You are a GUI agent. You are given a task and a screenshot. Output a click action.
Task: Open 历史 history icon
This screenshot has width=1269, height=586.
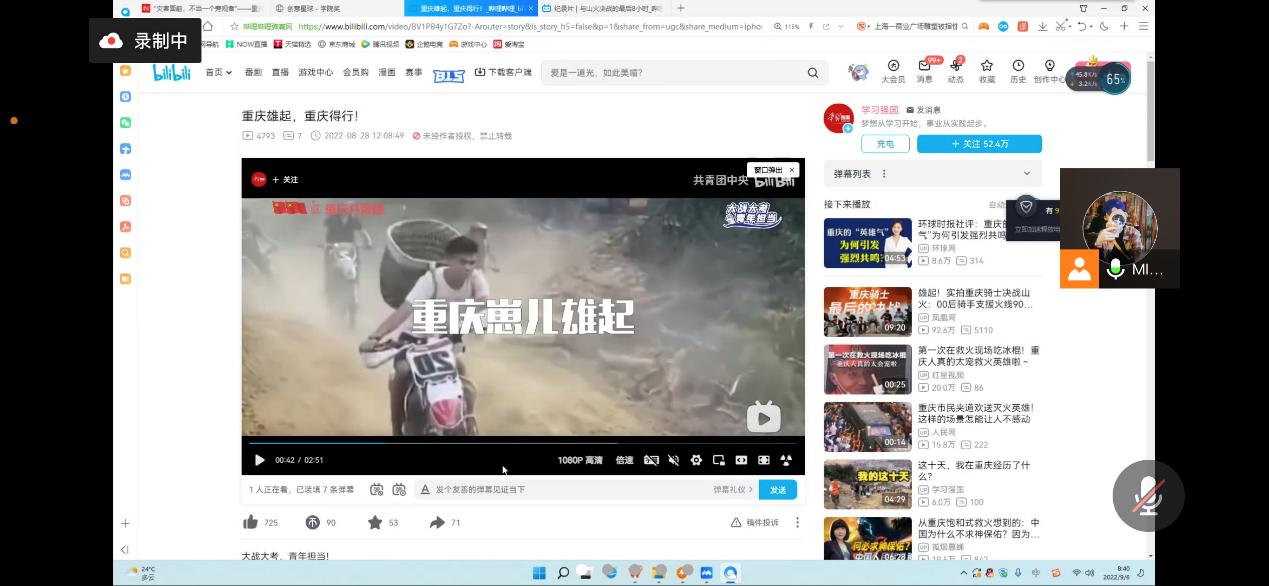1018,71
